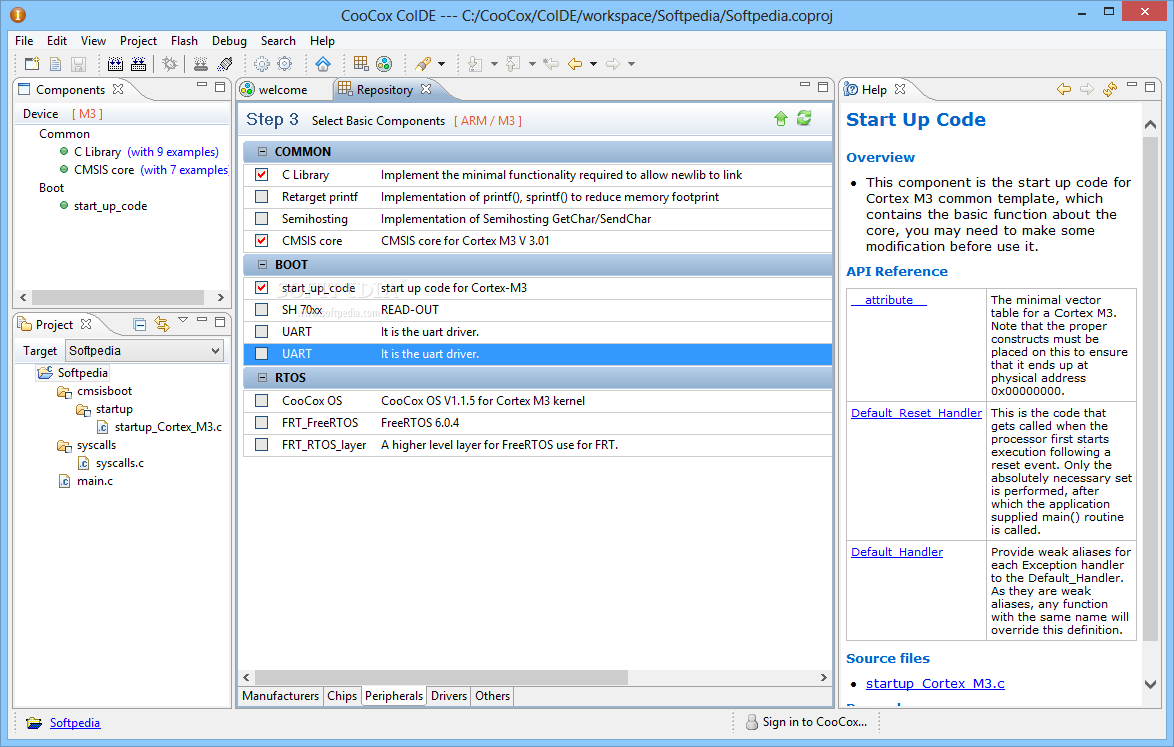Screen dimensions: 1174x747
Task: Click the Save floppy disk icon
Action: (x=78, y=64)
